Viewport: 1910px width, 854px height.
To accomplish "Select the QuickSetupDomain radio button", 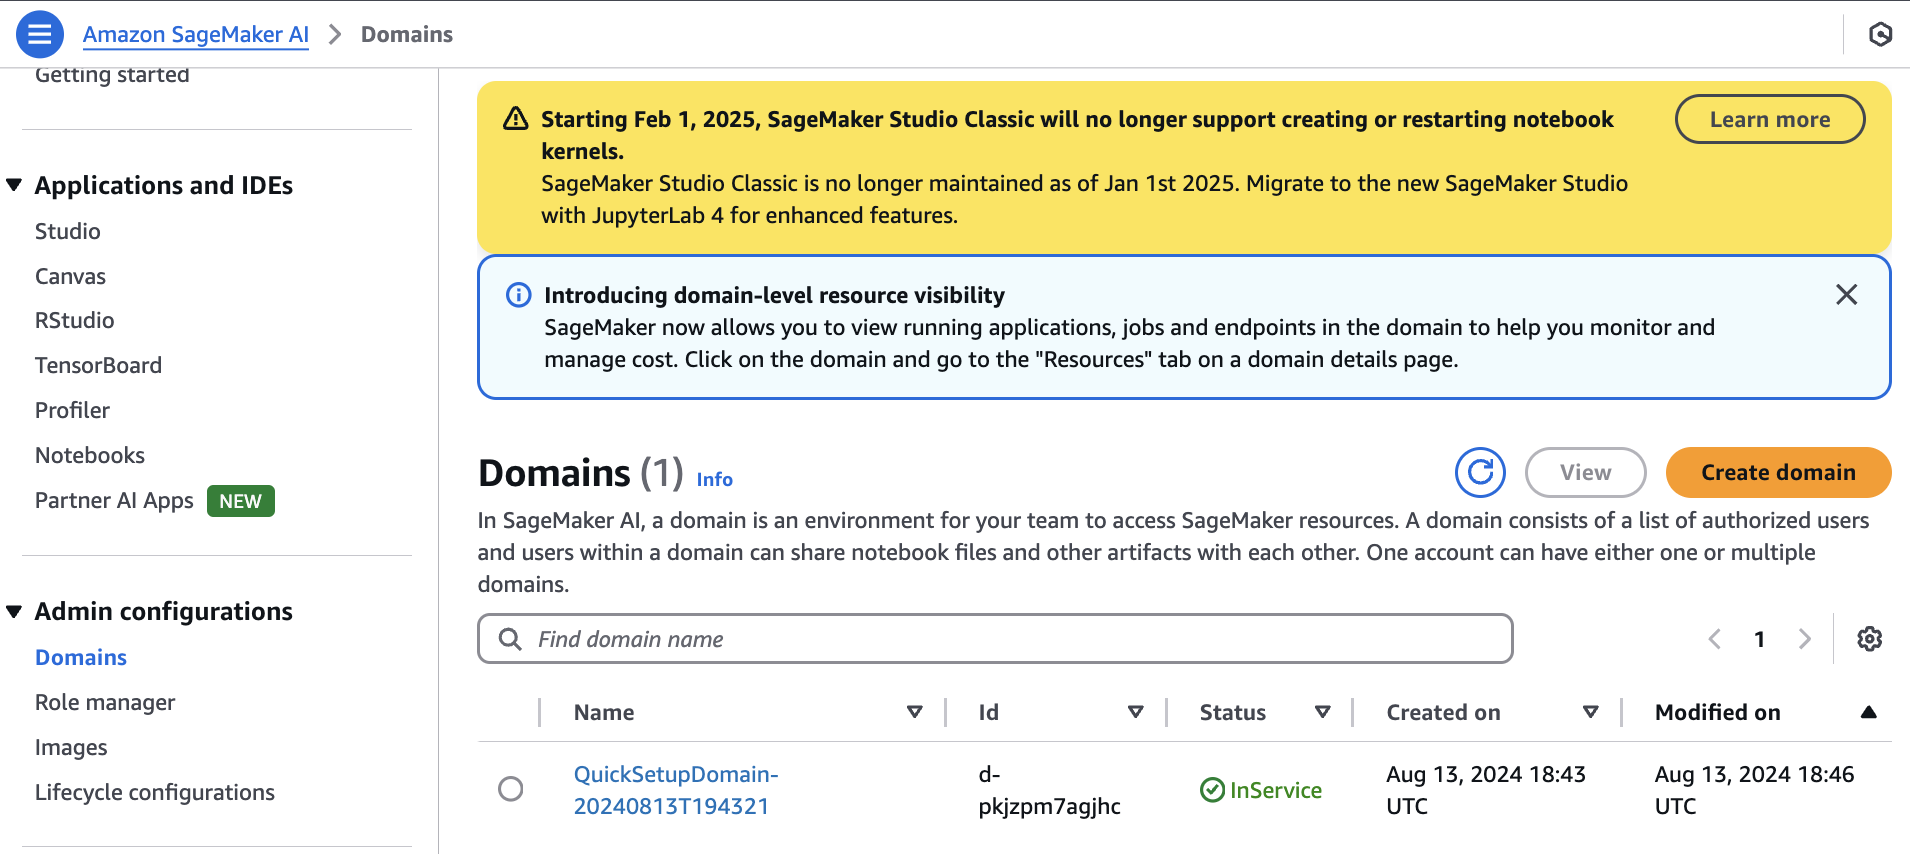I will tap(511, 789).
